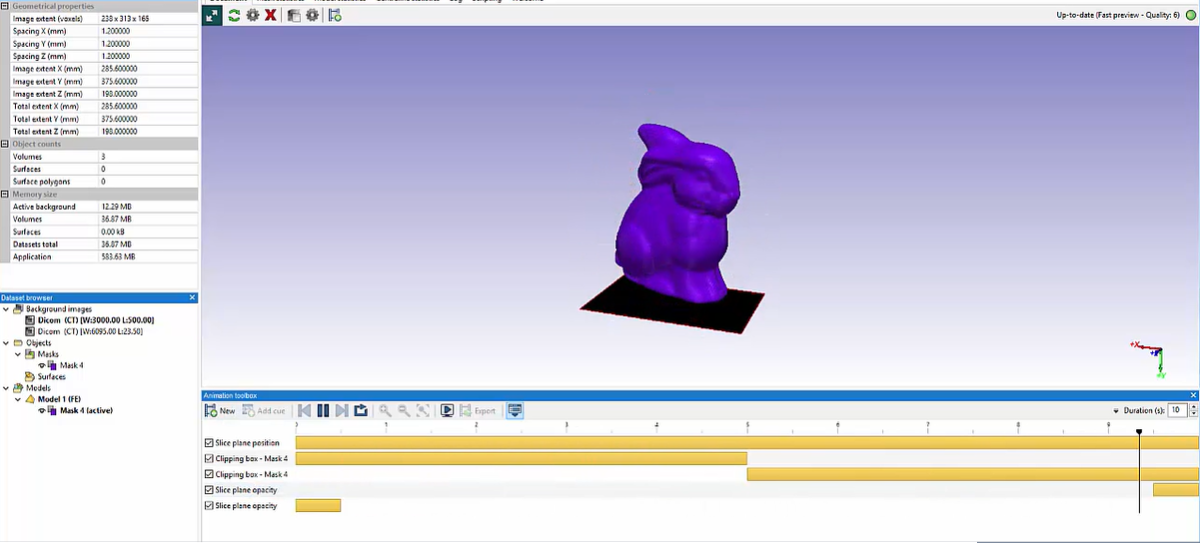Click the second gear icon in 3D toolbar

313,16
